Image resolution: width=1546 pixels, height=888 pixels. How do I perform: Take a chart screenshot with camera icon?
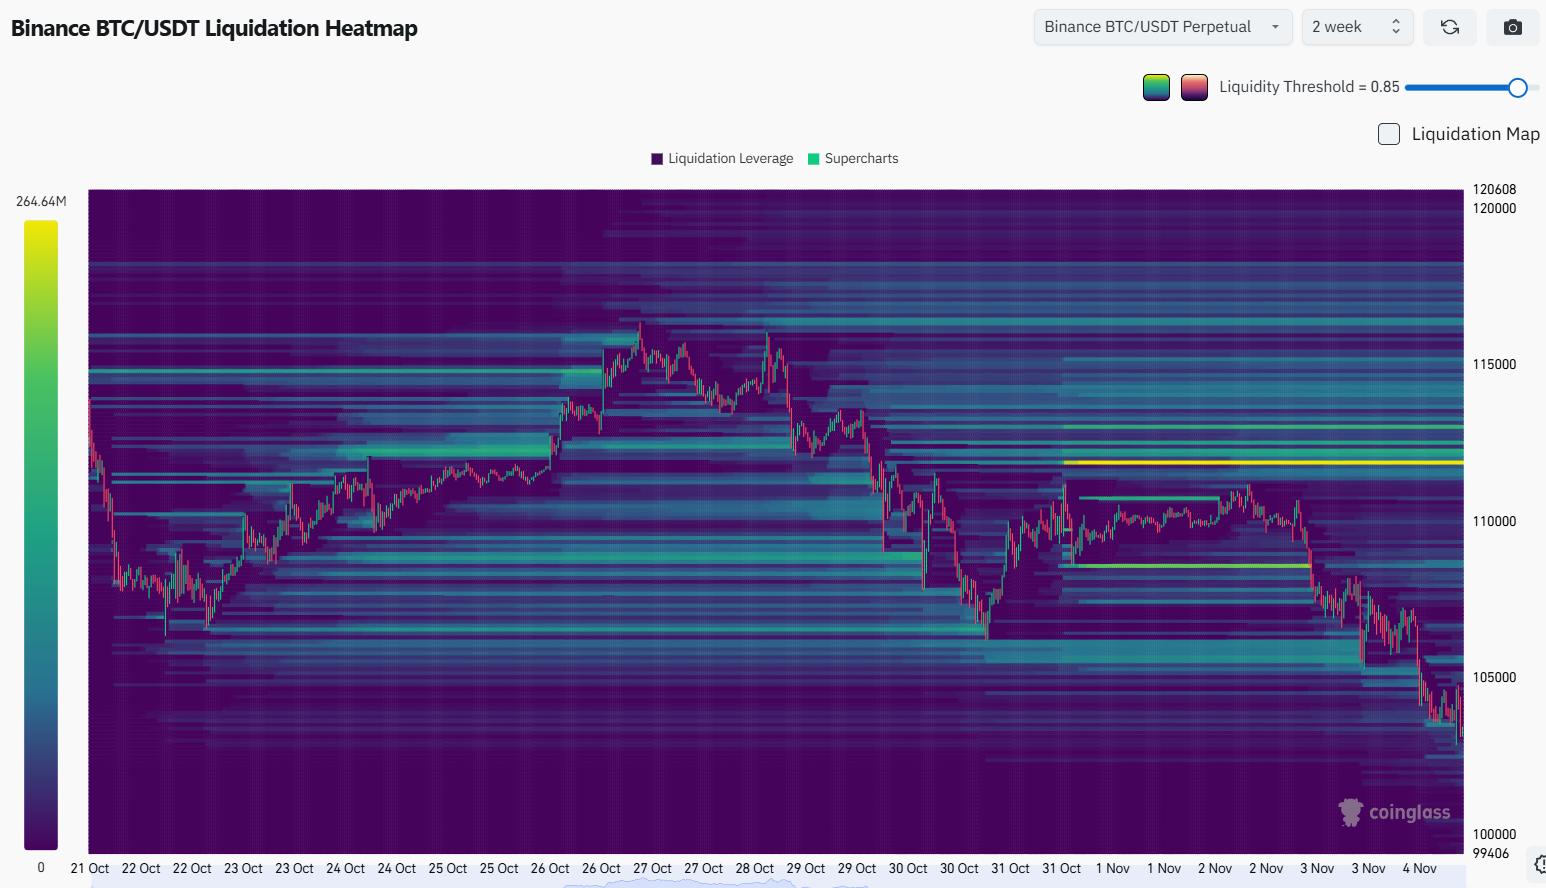1513,27
